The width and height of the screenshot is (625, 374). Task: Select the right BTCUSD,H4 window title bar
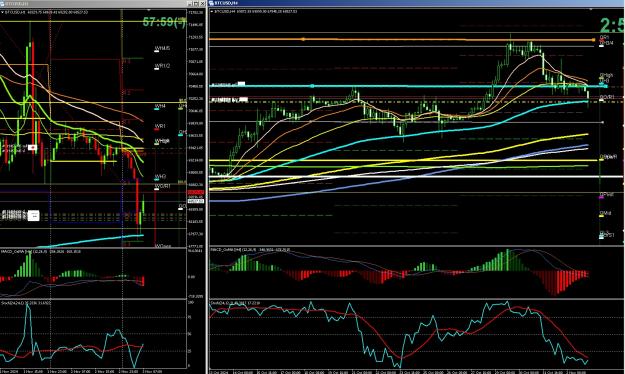pos(417,3)
